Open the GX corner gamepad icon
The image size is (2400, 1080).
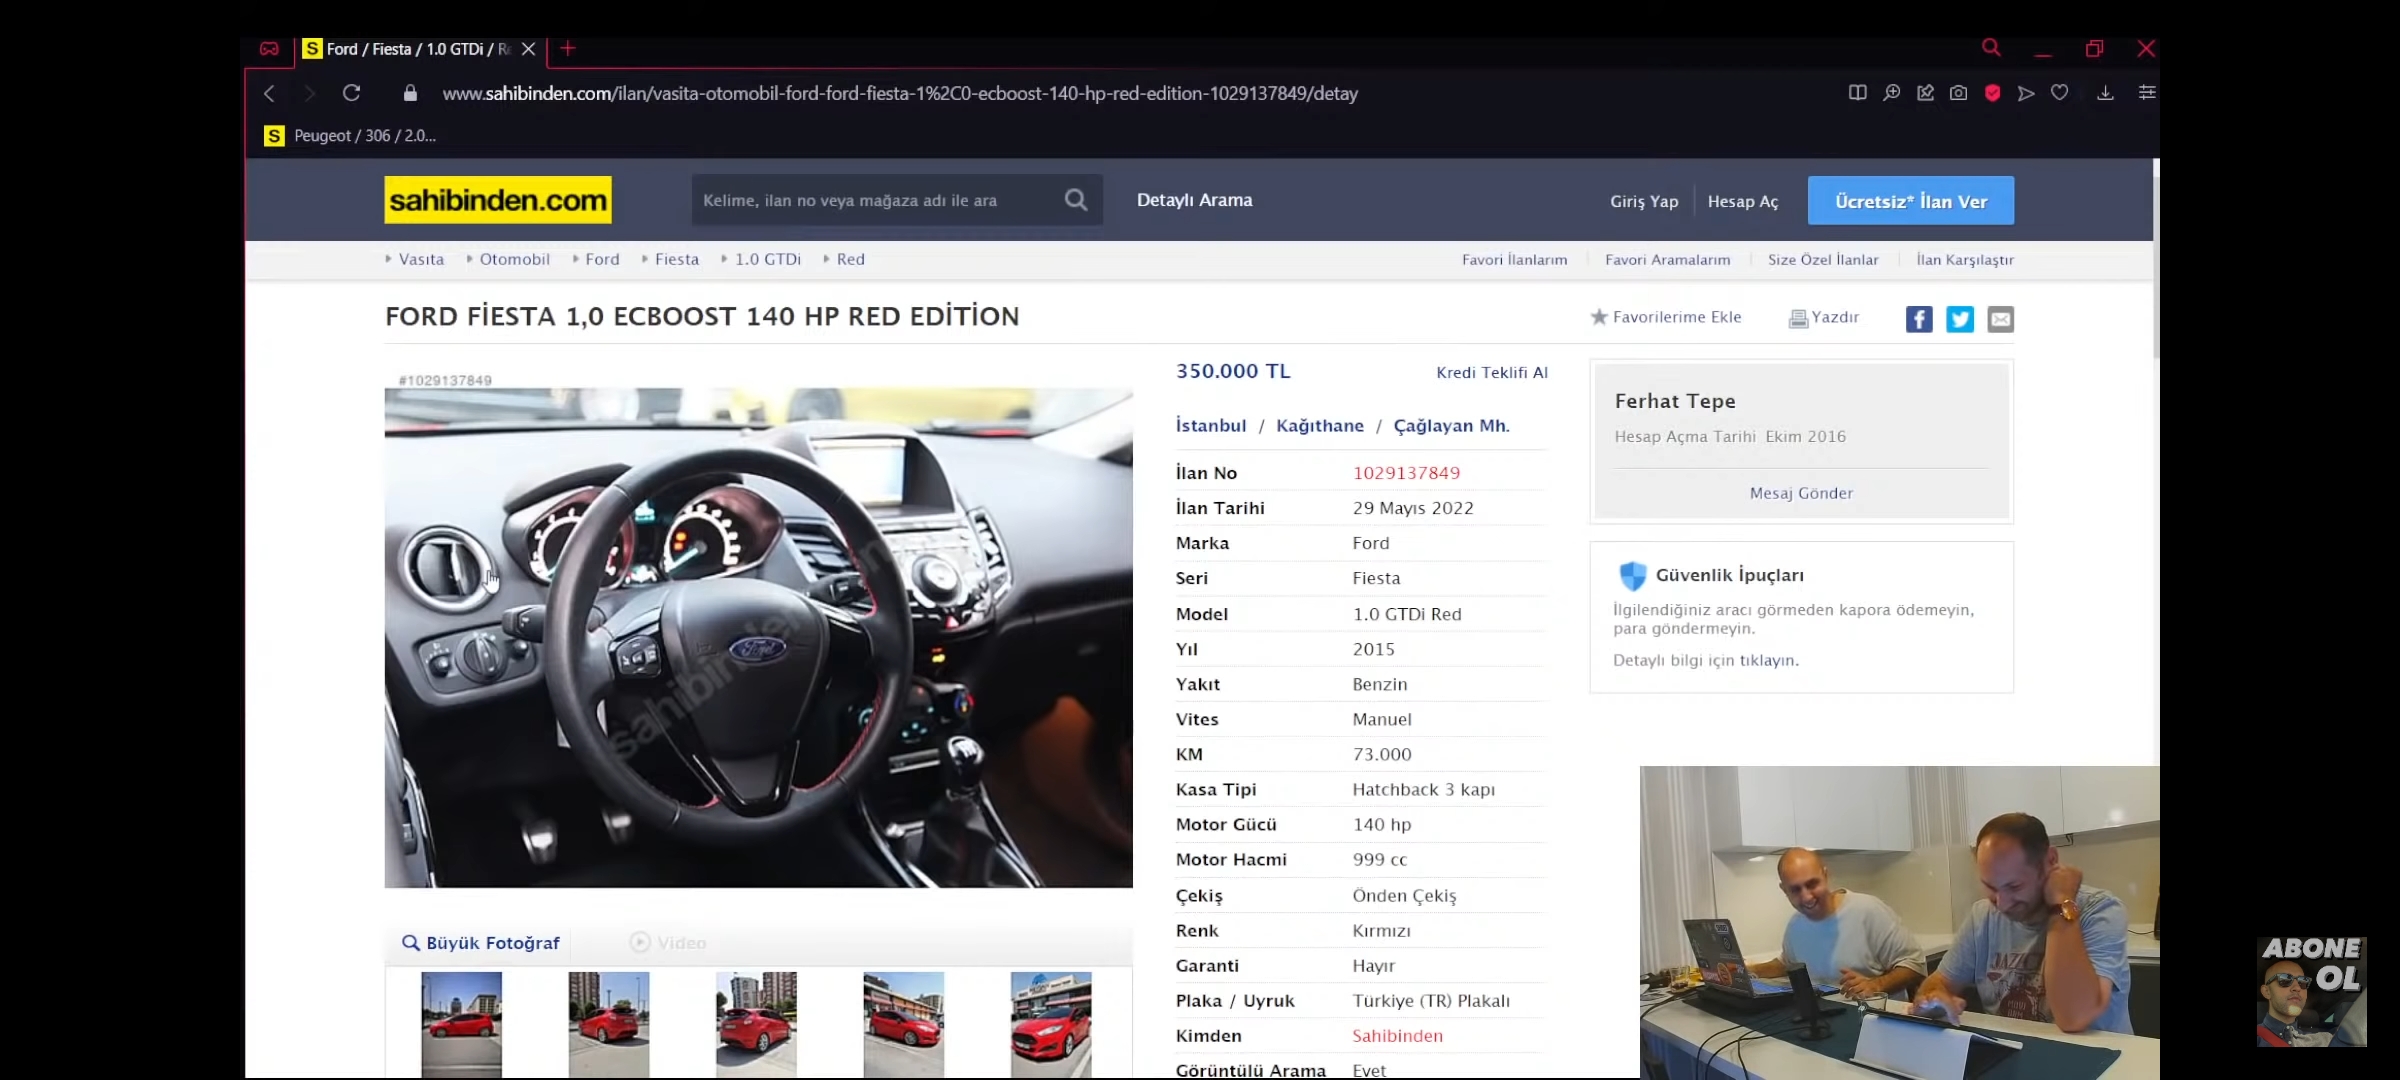[269, 49]
